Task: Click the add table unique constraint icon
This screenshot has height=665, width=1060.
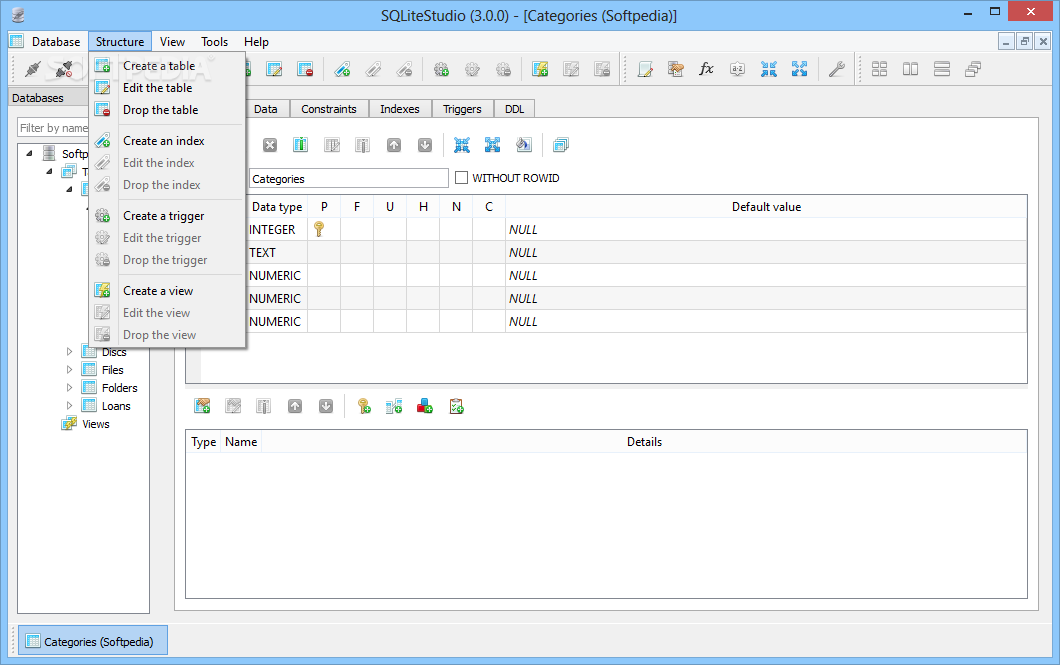Action: (425, 406)
